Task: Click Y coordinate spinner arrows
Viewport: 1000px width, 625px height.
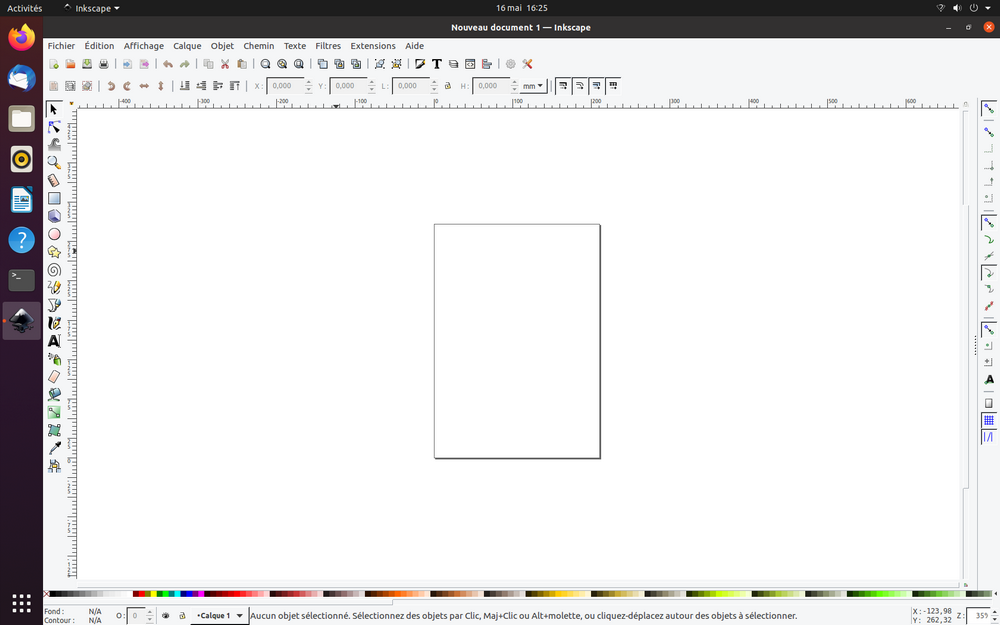Action: [372, 85]
